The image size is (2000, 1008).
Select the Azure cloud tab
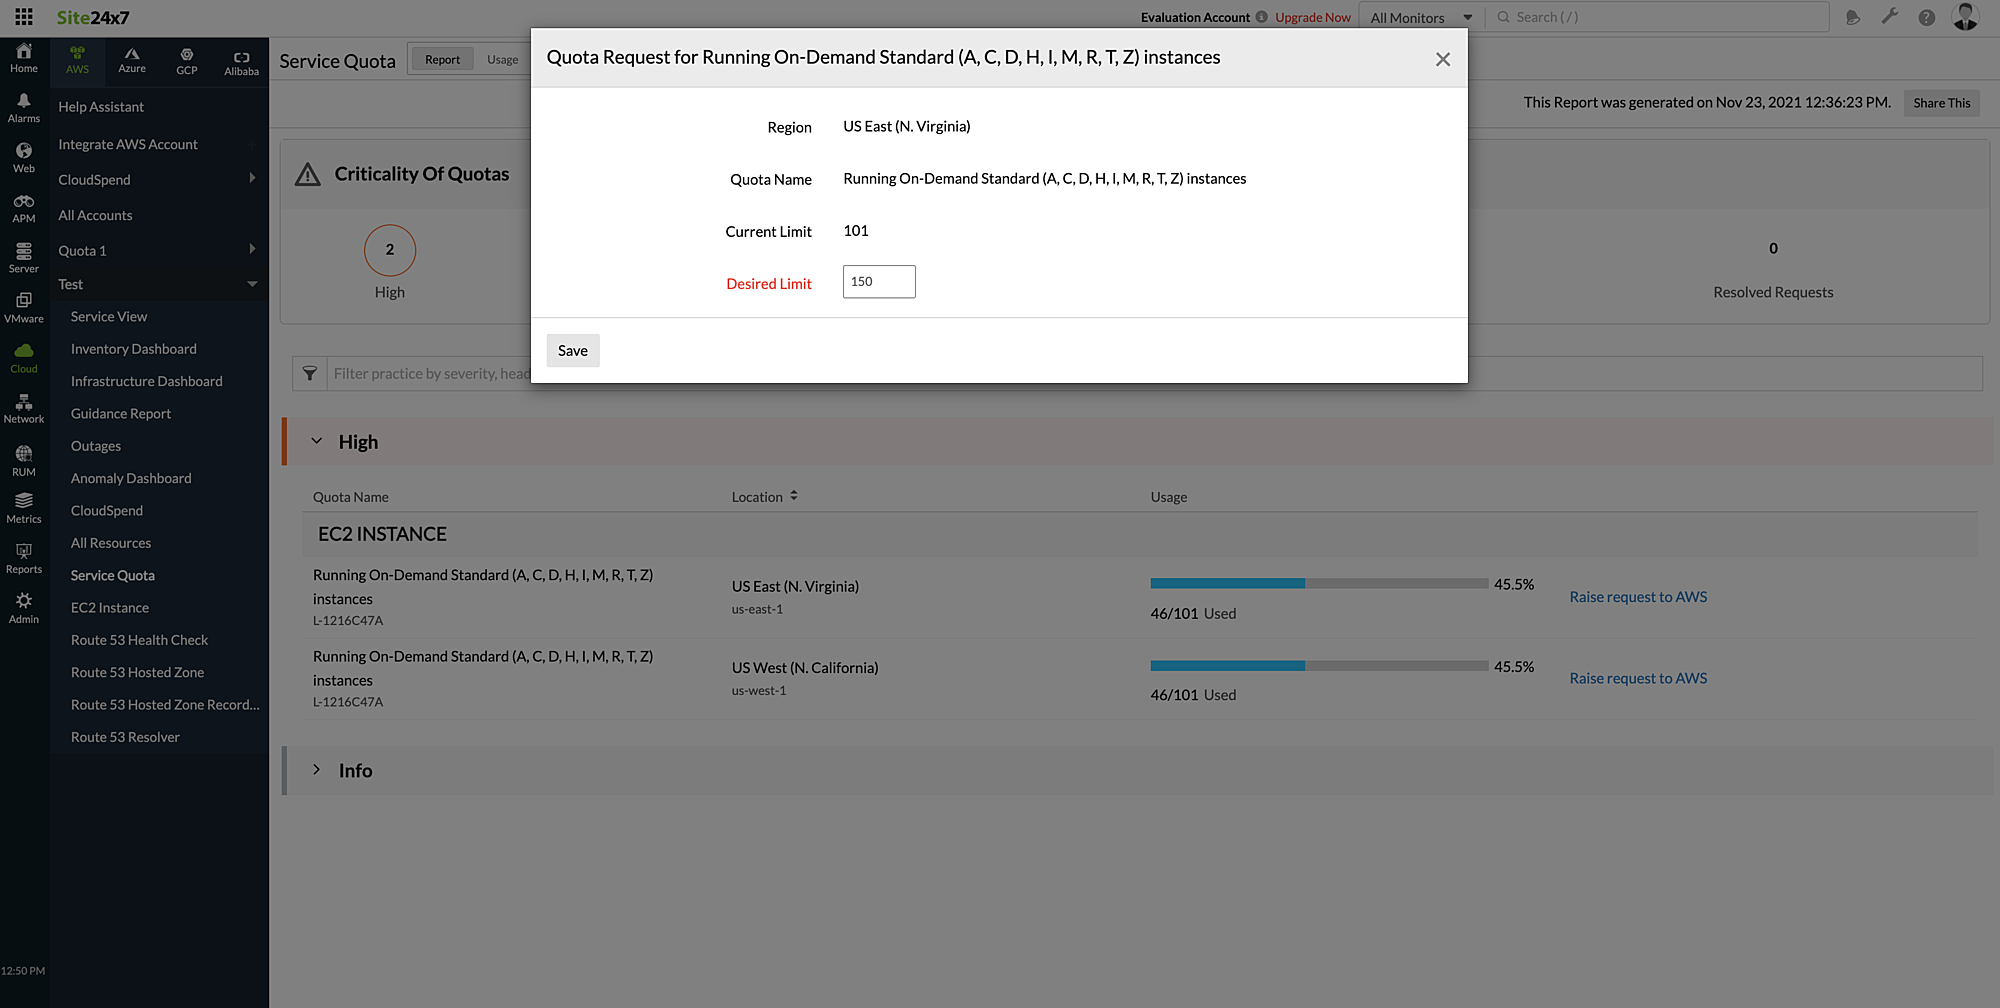click(x=132, y=60)
